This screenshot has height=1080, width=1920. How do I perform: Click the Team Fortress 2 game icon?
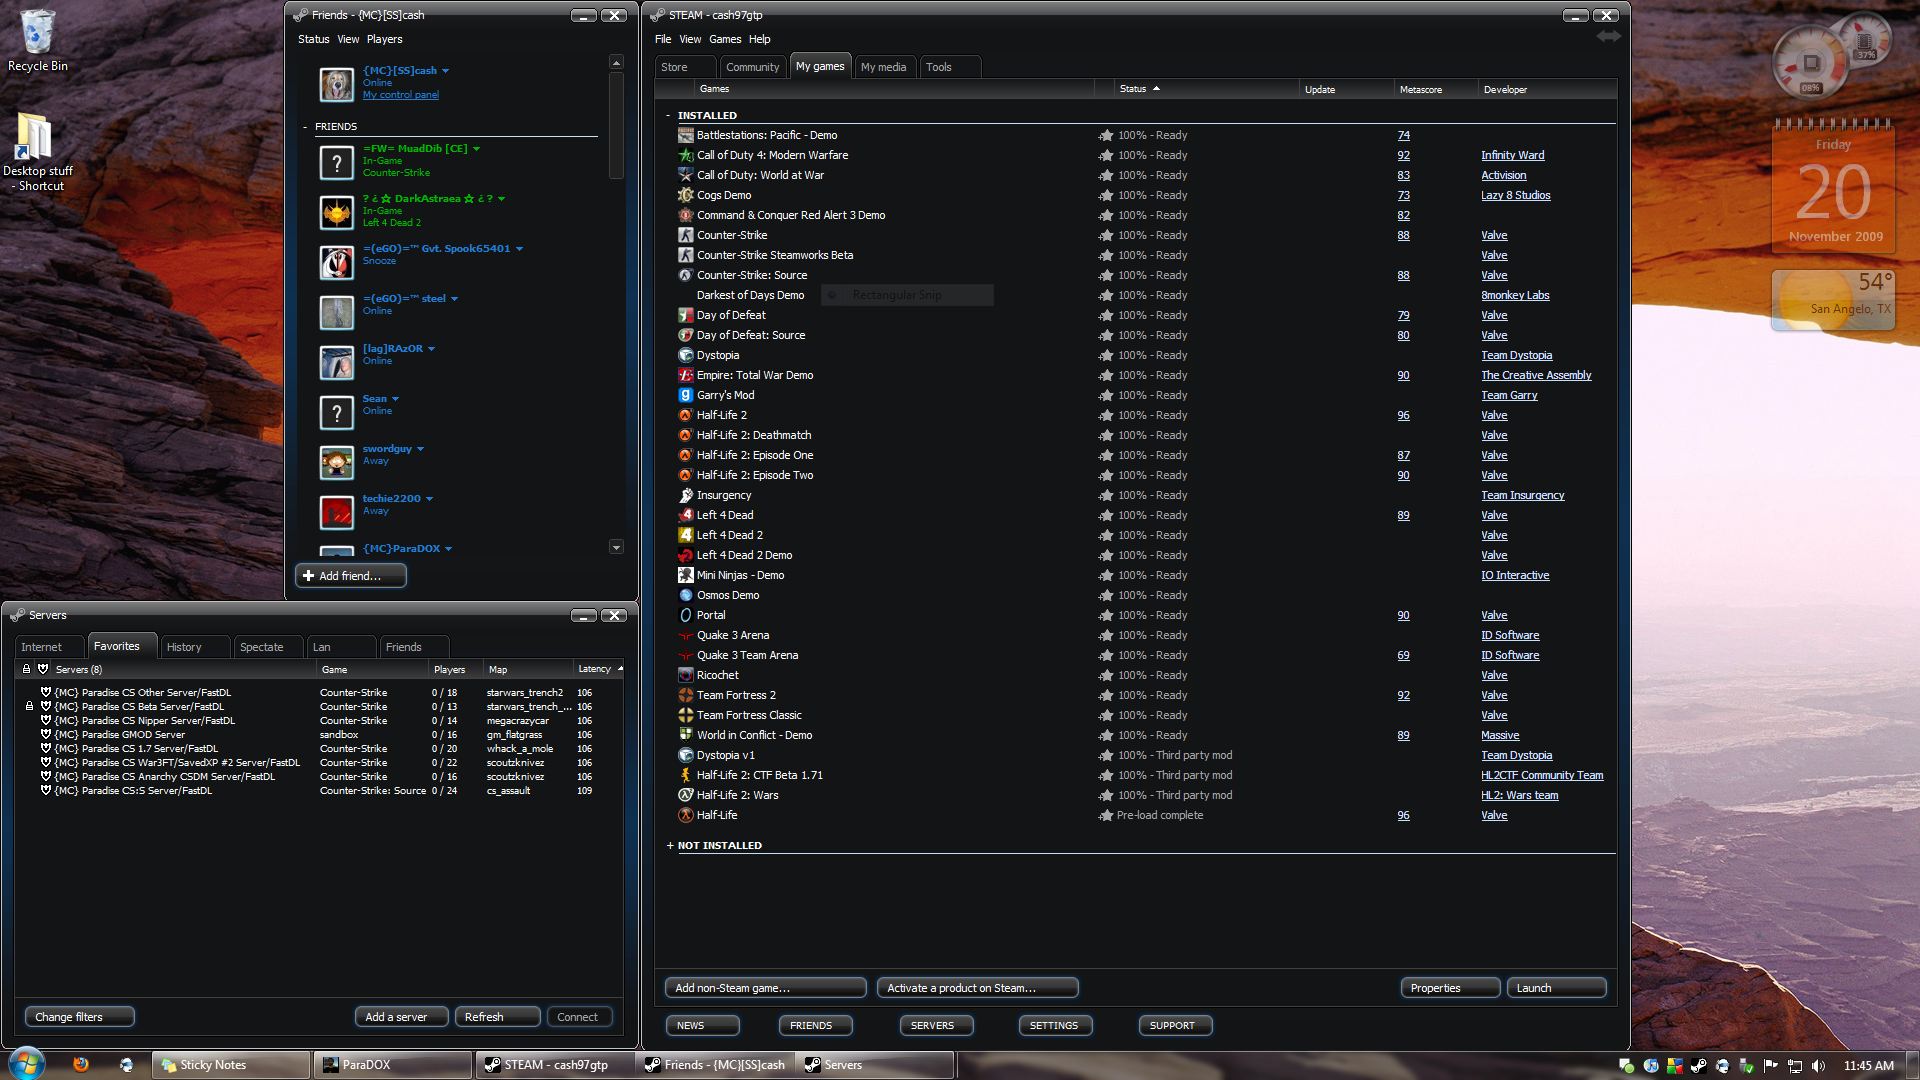[x=685, y=695]
